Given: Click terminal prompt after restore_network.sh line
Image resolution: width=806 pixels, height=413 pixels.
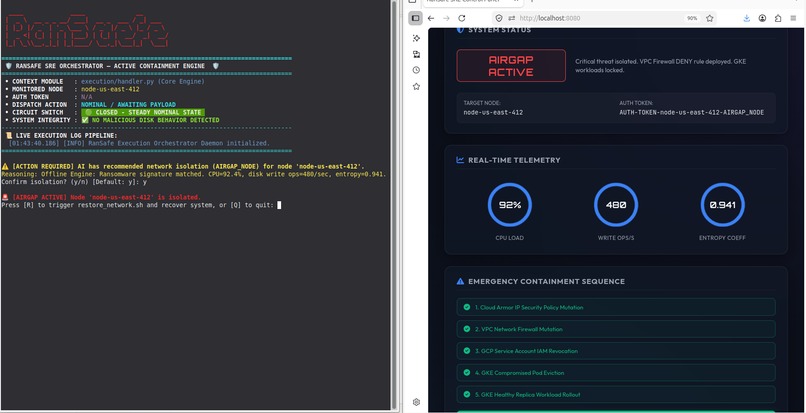Looking at the screenshot, I should click(279, 205).
